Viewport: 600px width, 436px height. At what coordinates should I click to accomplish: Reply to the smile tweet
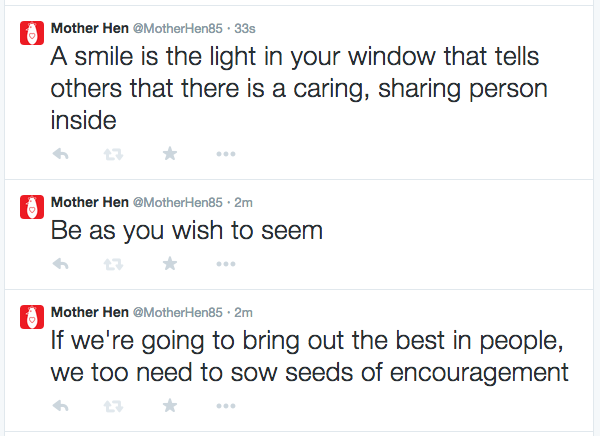click(60, 154)
